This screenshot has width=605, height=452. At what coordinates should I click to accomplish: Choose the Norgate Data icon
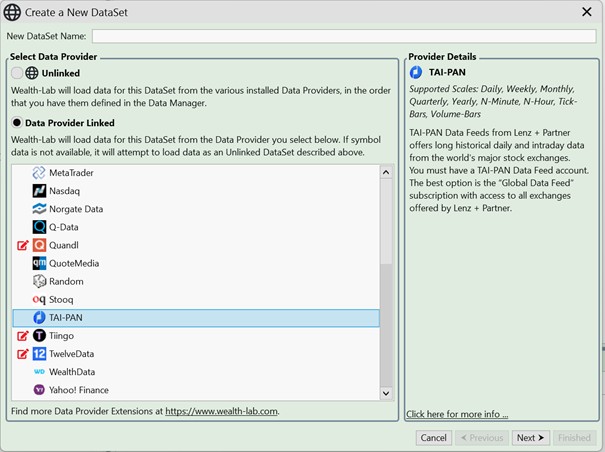39,209
